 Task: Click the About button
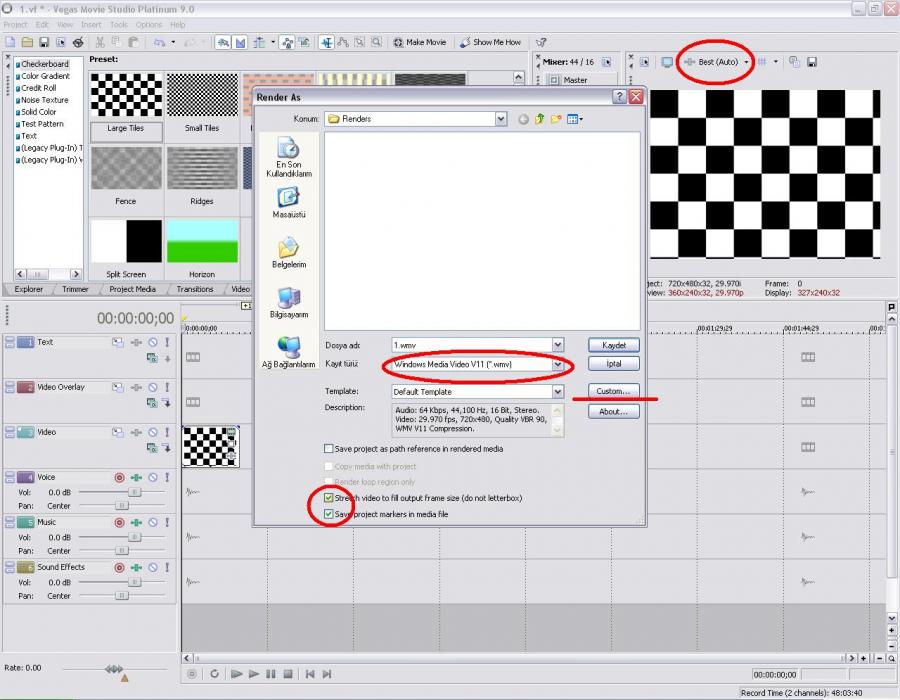[x=614, y=411]
